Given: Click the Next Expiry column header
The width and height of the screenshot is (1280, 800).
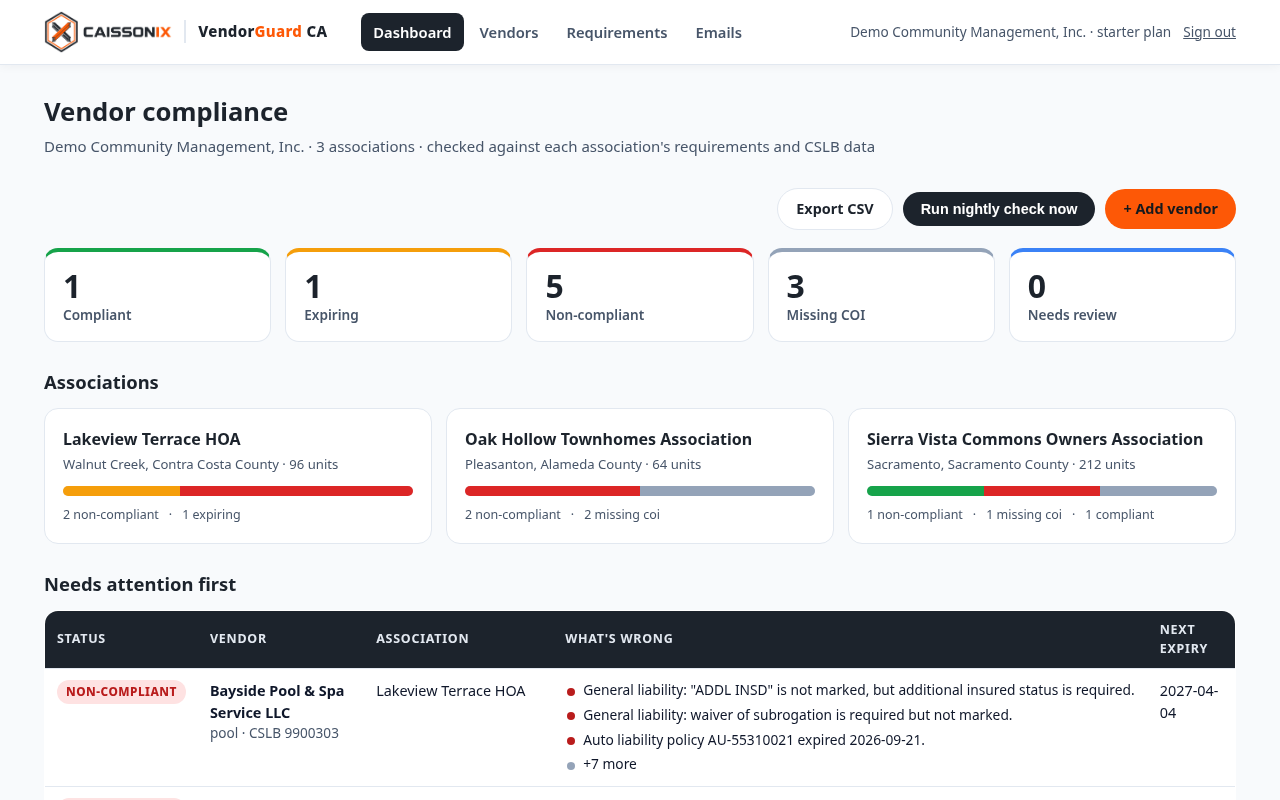Looking at the screenshot, I should click(1184, 638).
